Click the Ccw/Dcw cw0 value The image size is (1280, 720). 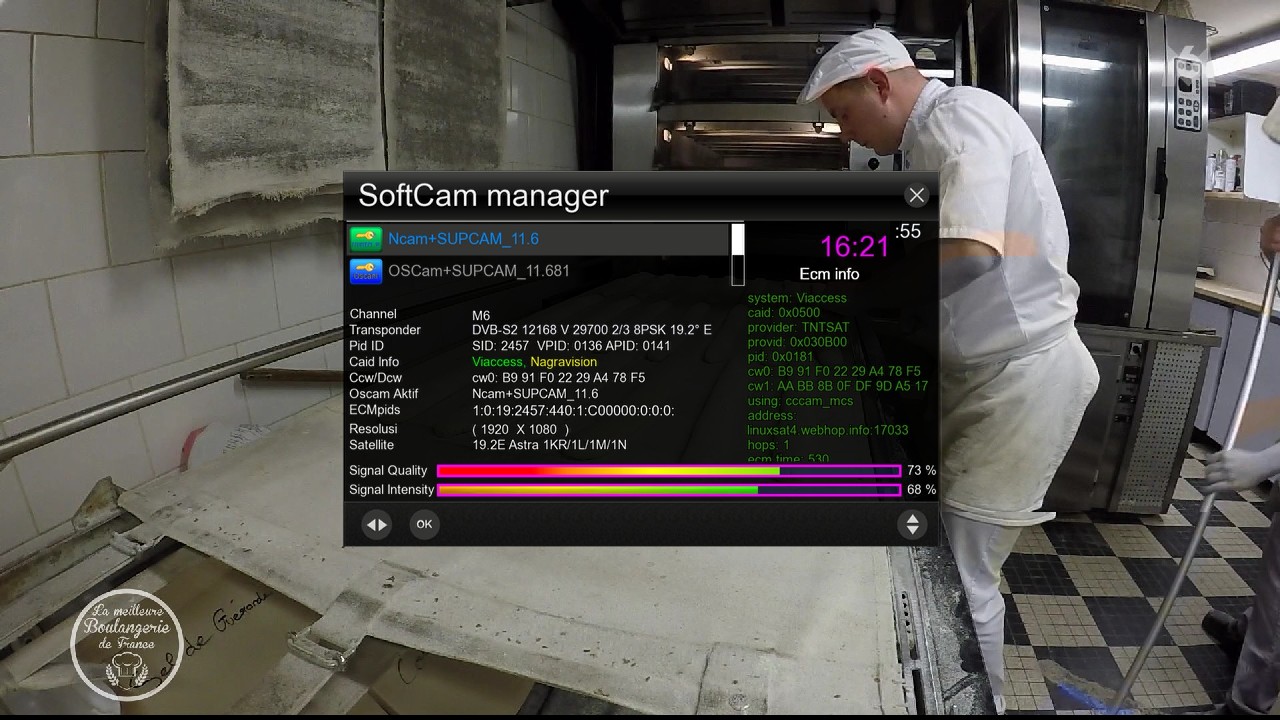(x=558, y=378)
